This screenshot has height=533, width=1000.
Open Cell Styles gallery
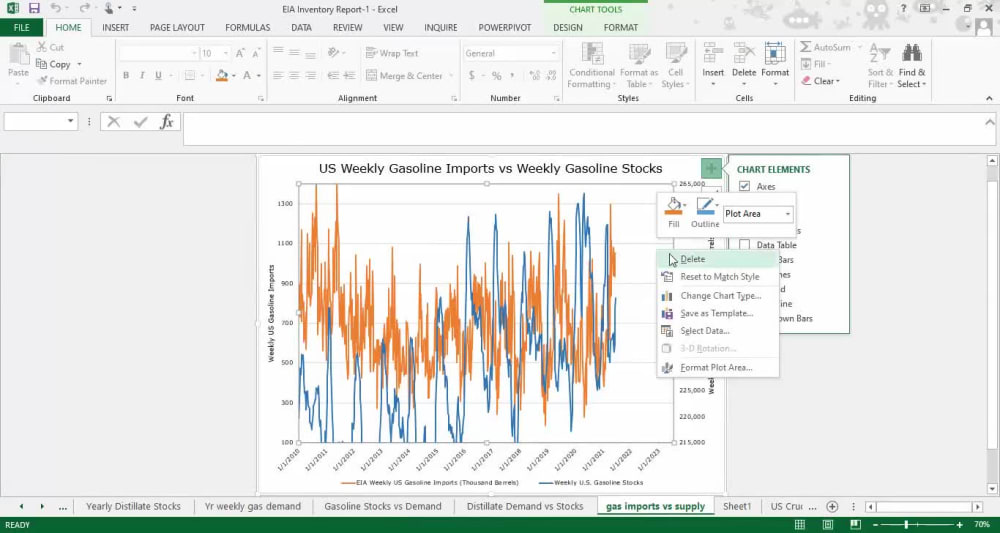click(x=675, y=66)
